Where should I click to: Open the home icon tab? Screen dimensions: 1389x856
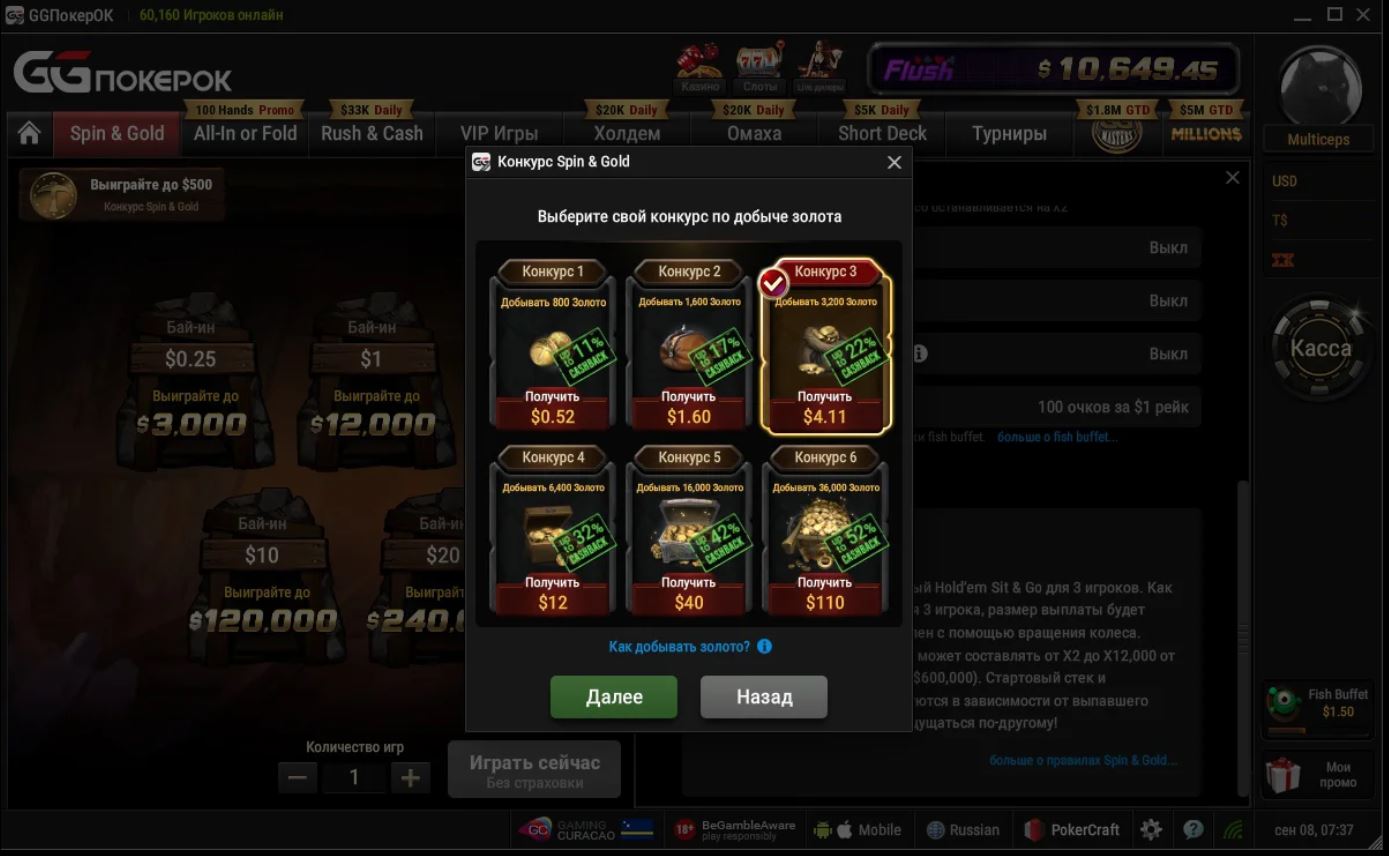pos(29,133)
